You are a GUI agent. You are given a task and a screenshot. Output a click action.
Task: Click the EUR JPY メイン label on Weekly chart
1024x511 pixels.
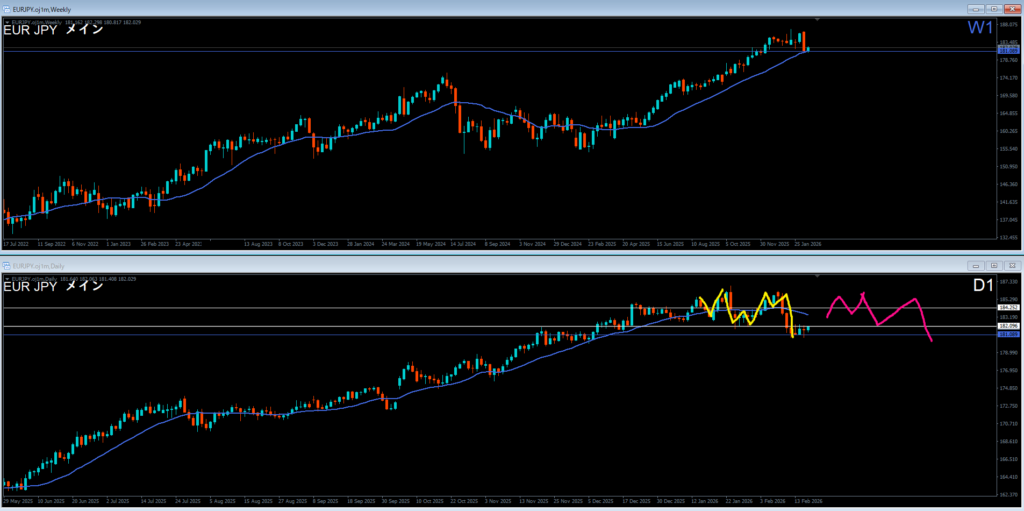52,29
